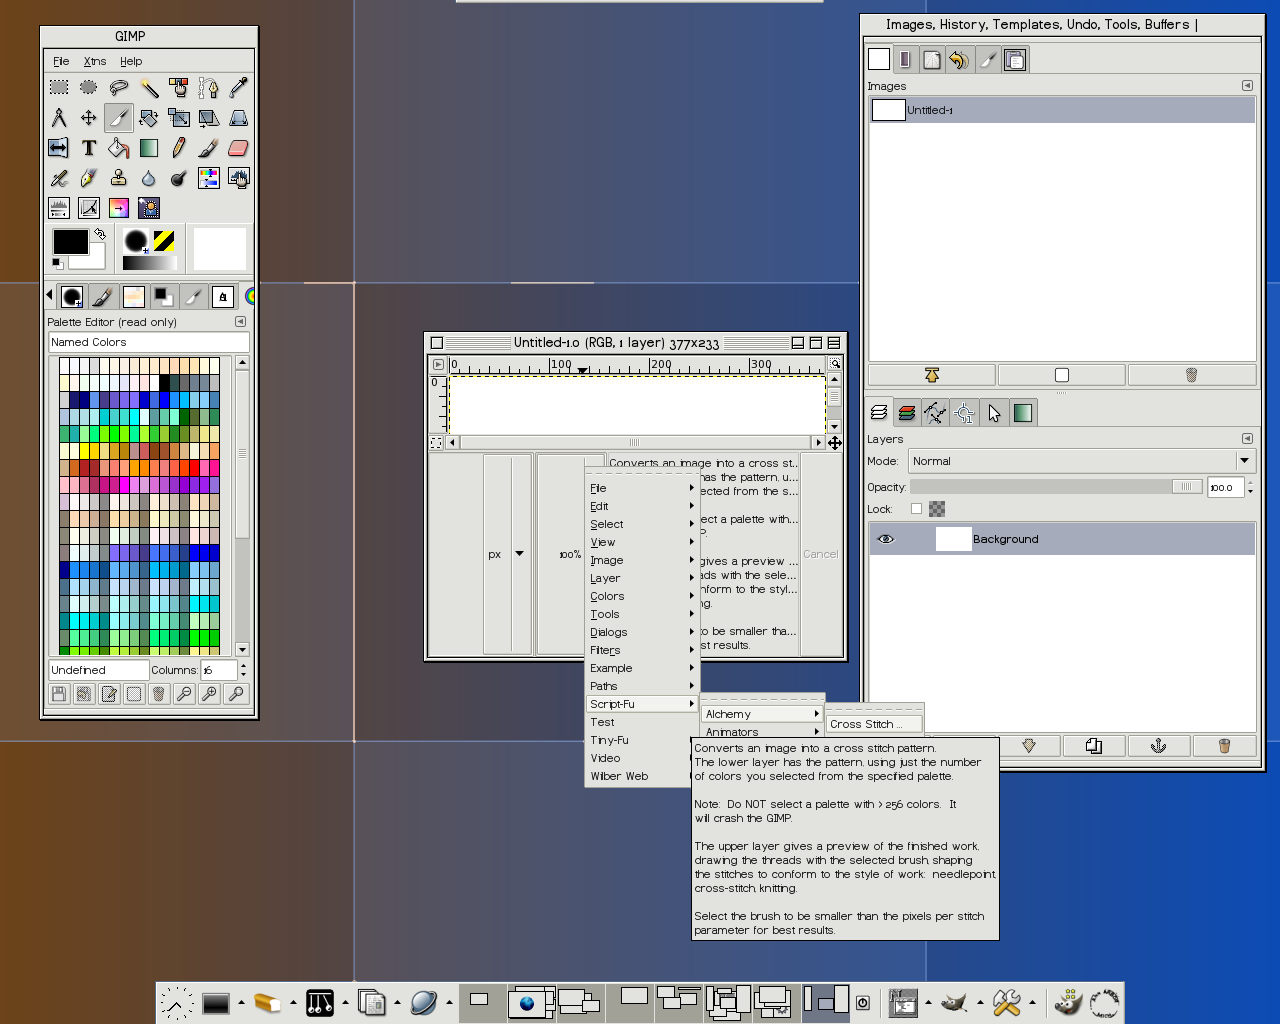The image size is (1280, 1024).
Task: Select the Blur water-drop tool
Action: (149, 178)
